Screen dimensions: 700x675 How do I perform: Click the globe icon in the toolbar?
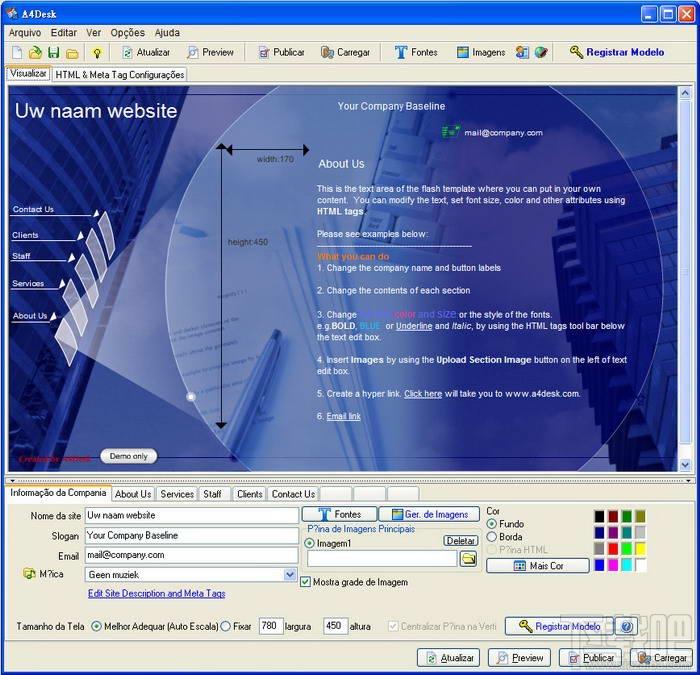tap(541, 52)
